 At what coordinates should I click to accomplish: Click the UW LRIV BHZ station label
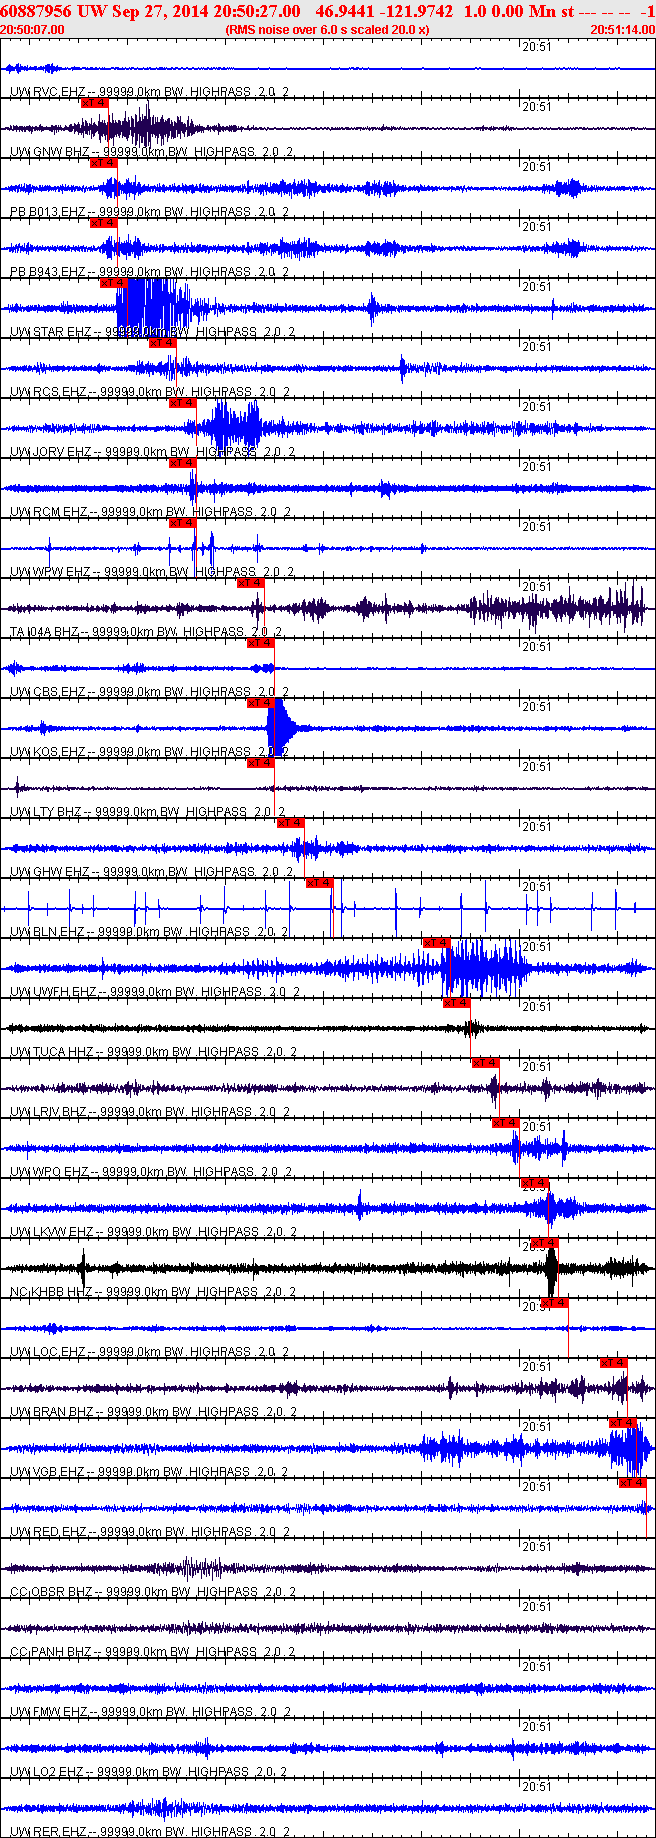pyautogui.click(x=151, y=1112)
